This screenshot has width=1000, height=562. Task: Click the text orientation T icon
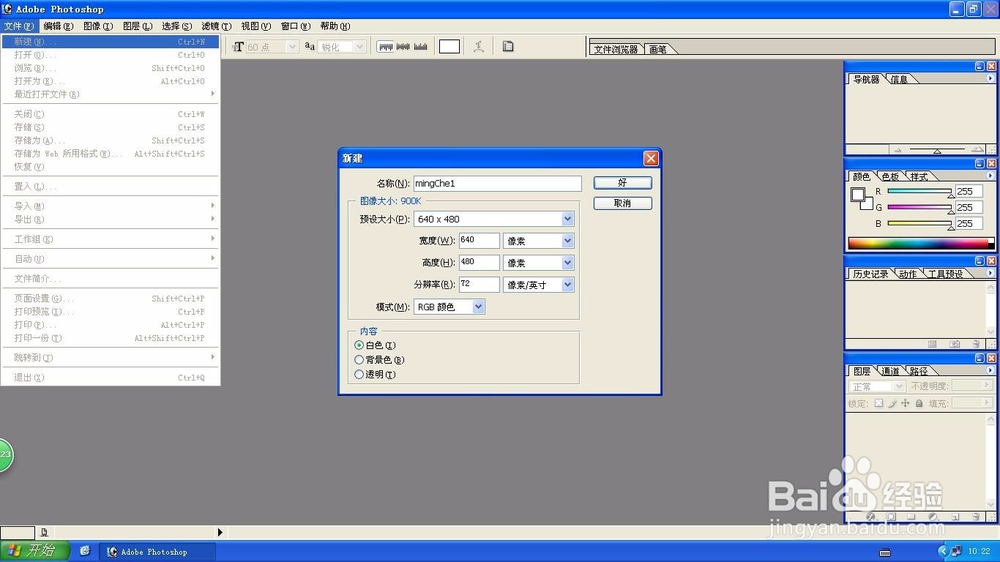[x=238, y=47]
